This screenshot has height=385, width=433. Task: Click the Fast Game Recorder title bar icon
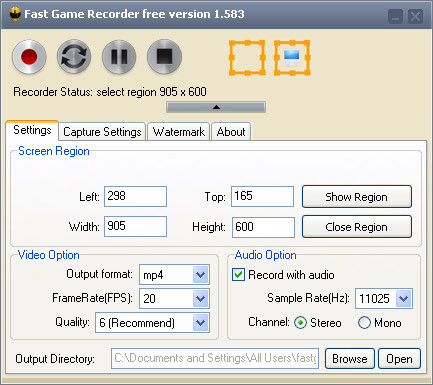[15, 14]
